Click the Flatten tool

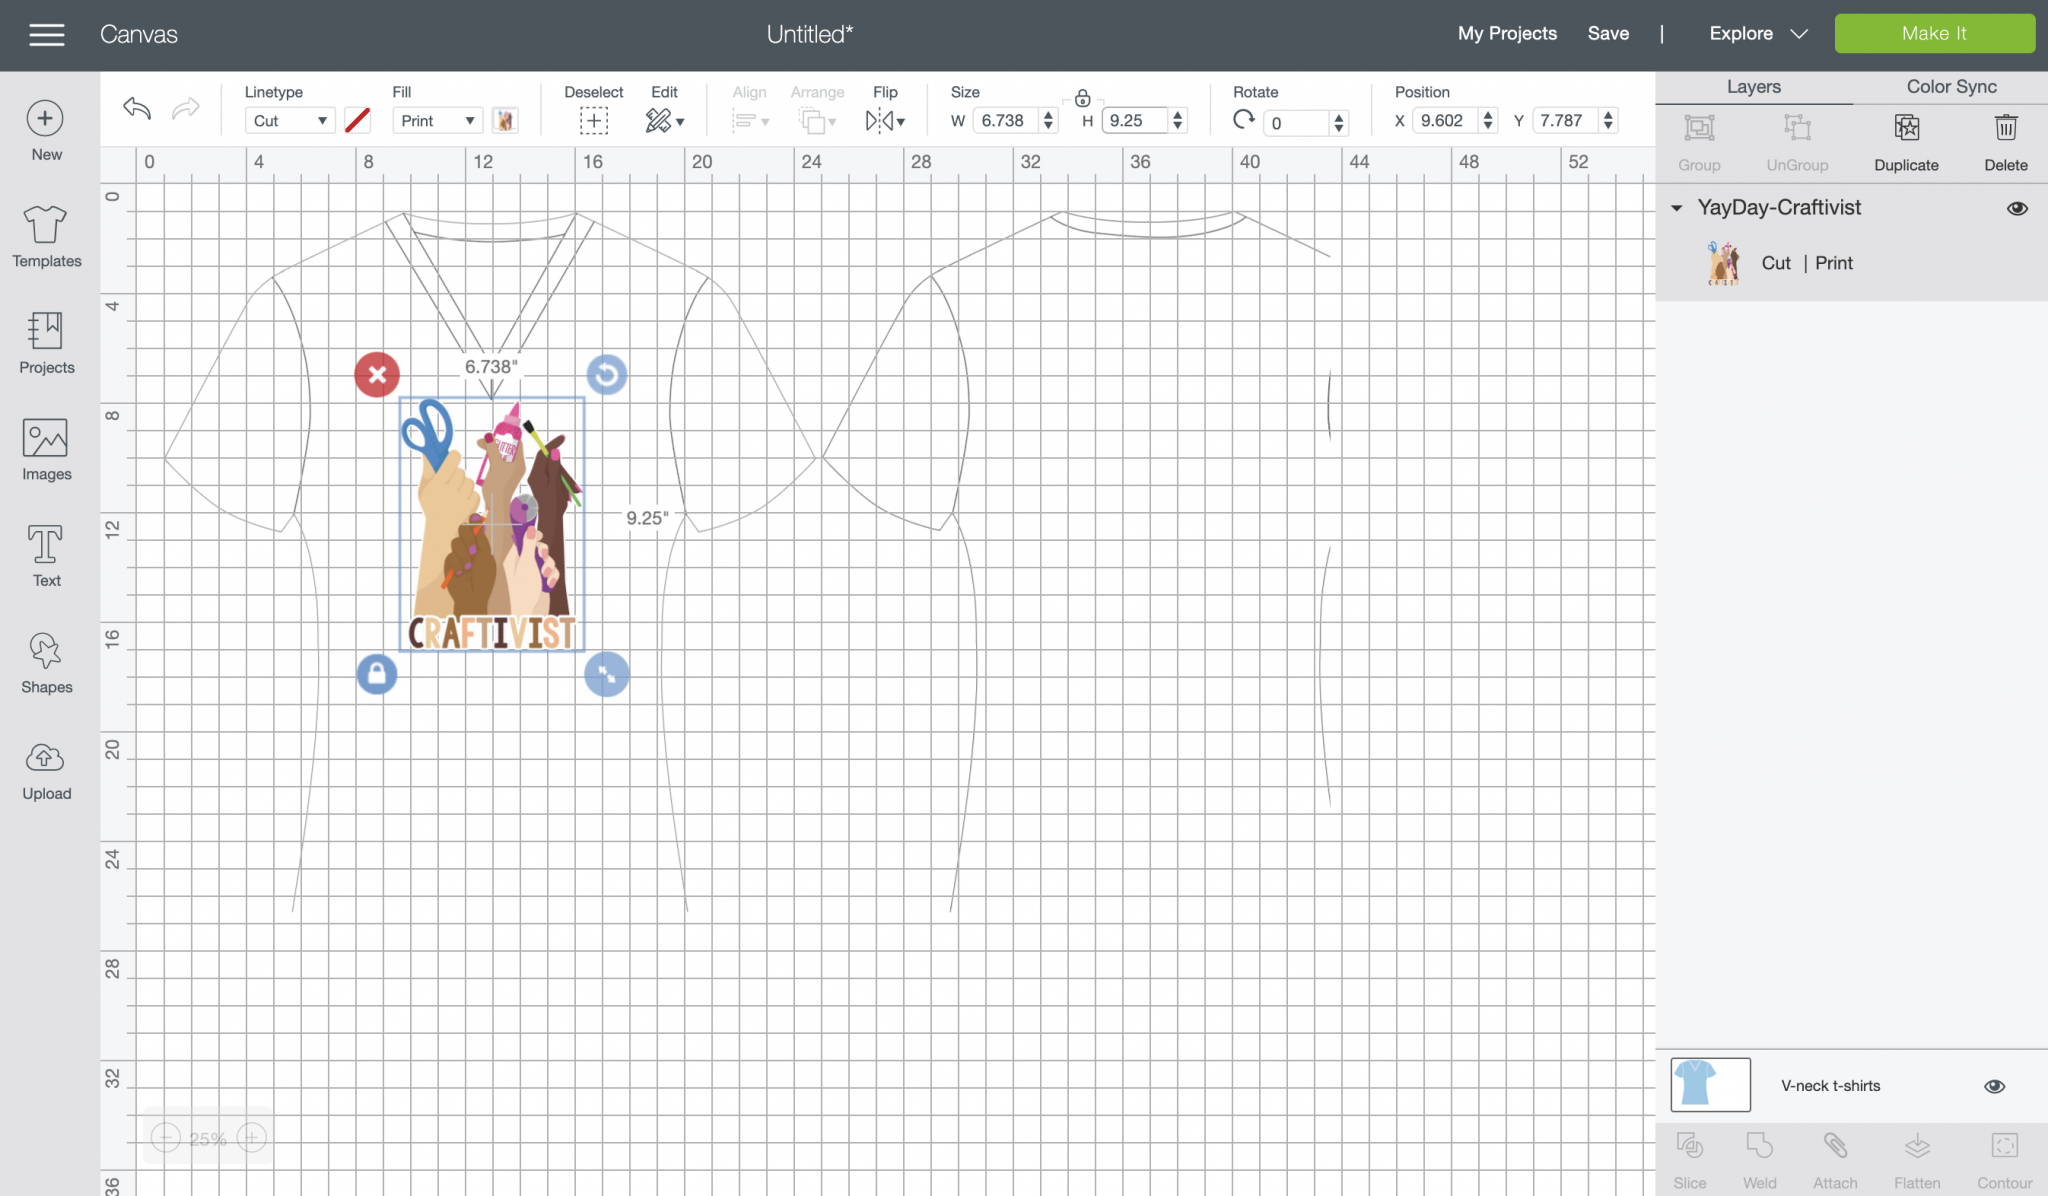(1917, 1160)
